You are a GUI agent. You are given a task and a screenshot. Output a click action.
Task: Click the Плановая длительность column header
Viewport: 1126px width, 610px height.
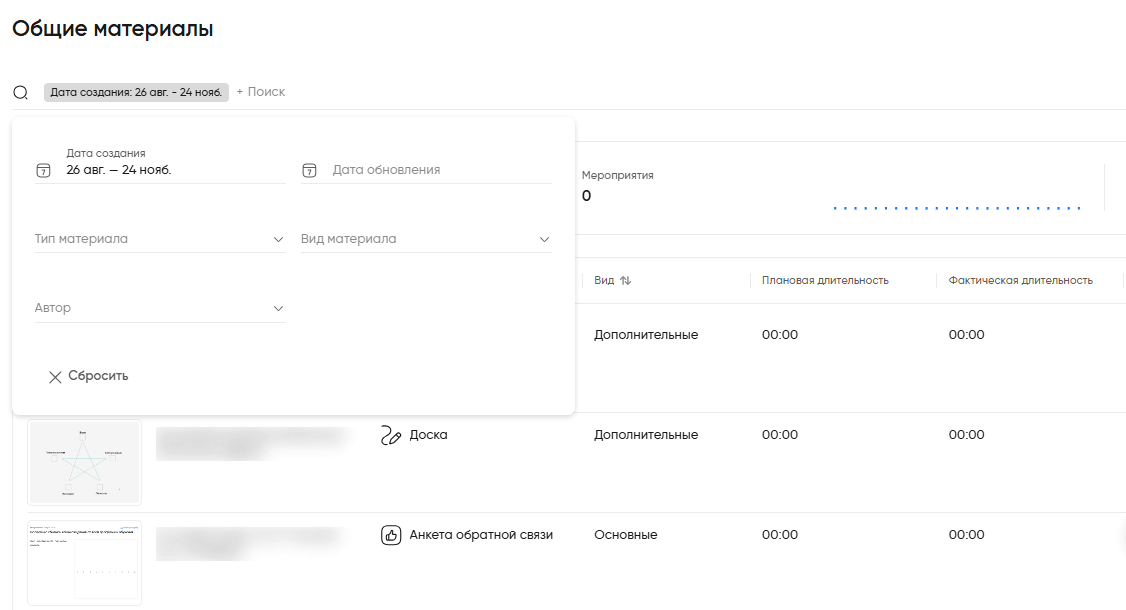coord(825,281)
